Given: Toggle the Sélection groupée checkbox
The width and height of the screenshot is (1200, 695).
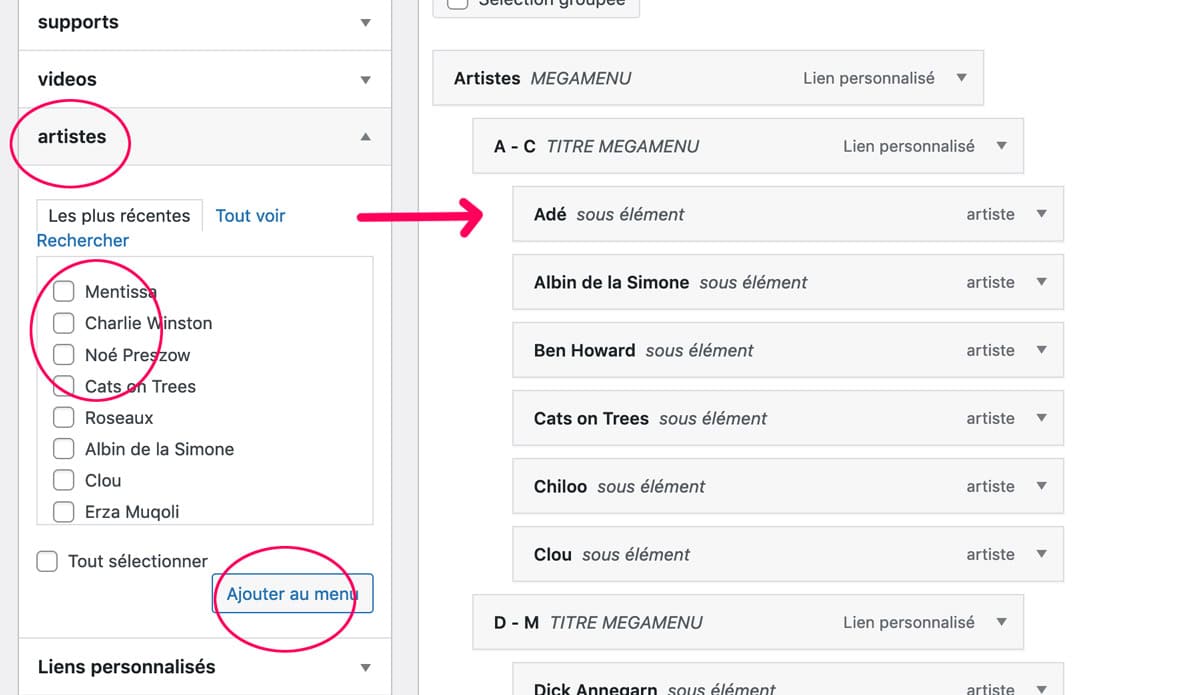Looking at the screenshot, I should (x=457, y=3).
